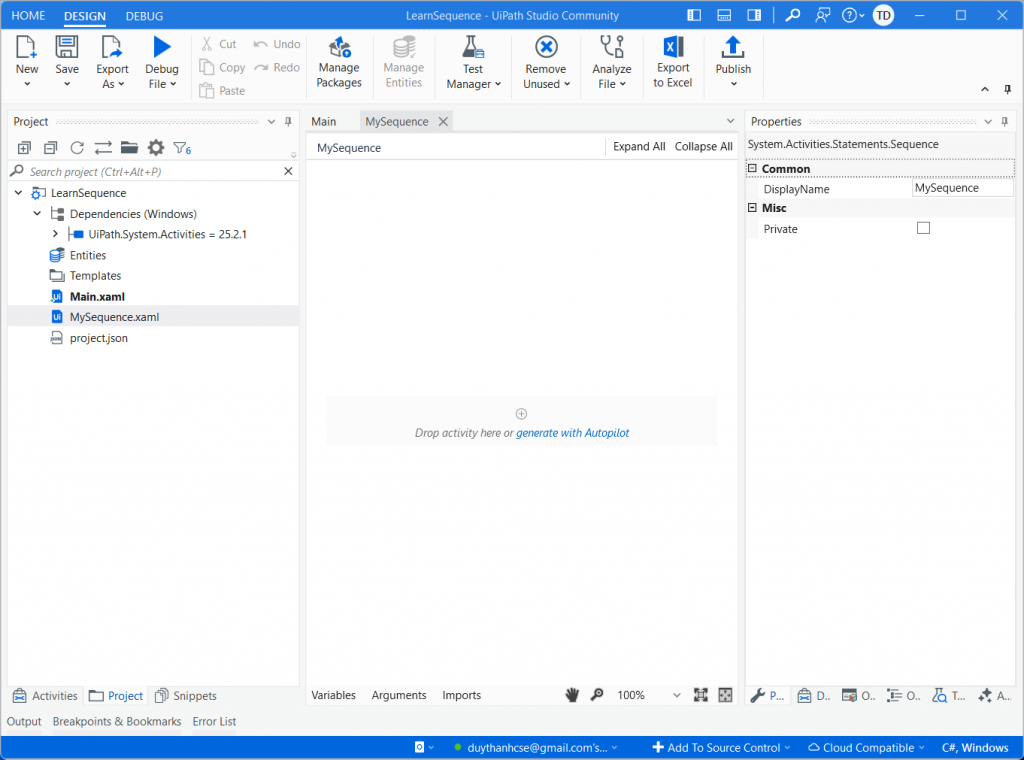This screenshot has height=760, width=1024.
Task: Collapse the ribbon with the up arrow
Action: click(985, 89)
